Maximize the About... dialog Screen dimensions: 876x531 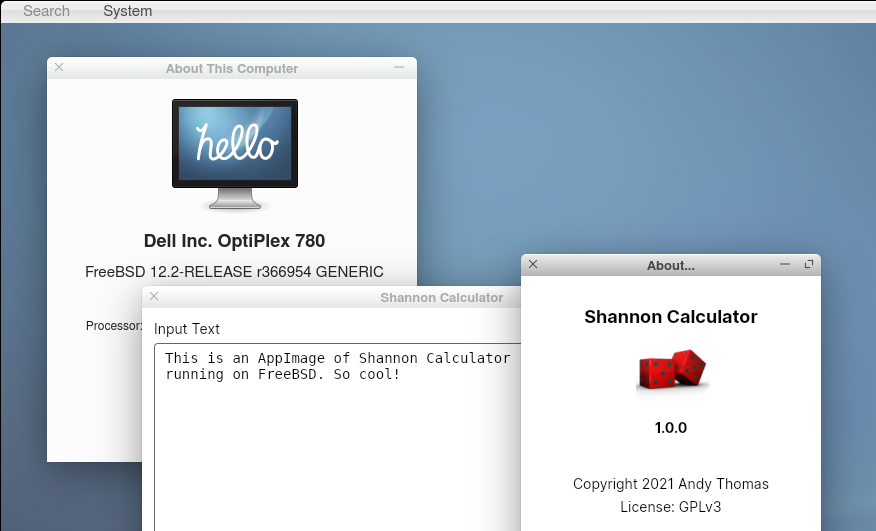click(x=808, y=264)
